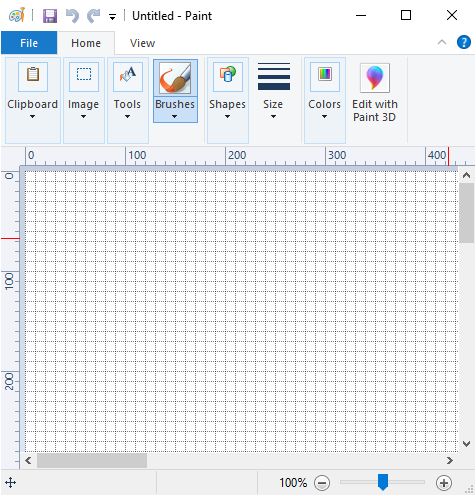The width and height of the screenshot is (476, 496).
Task: Click the Undo arrow in title bar
Action: (72, 16)
